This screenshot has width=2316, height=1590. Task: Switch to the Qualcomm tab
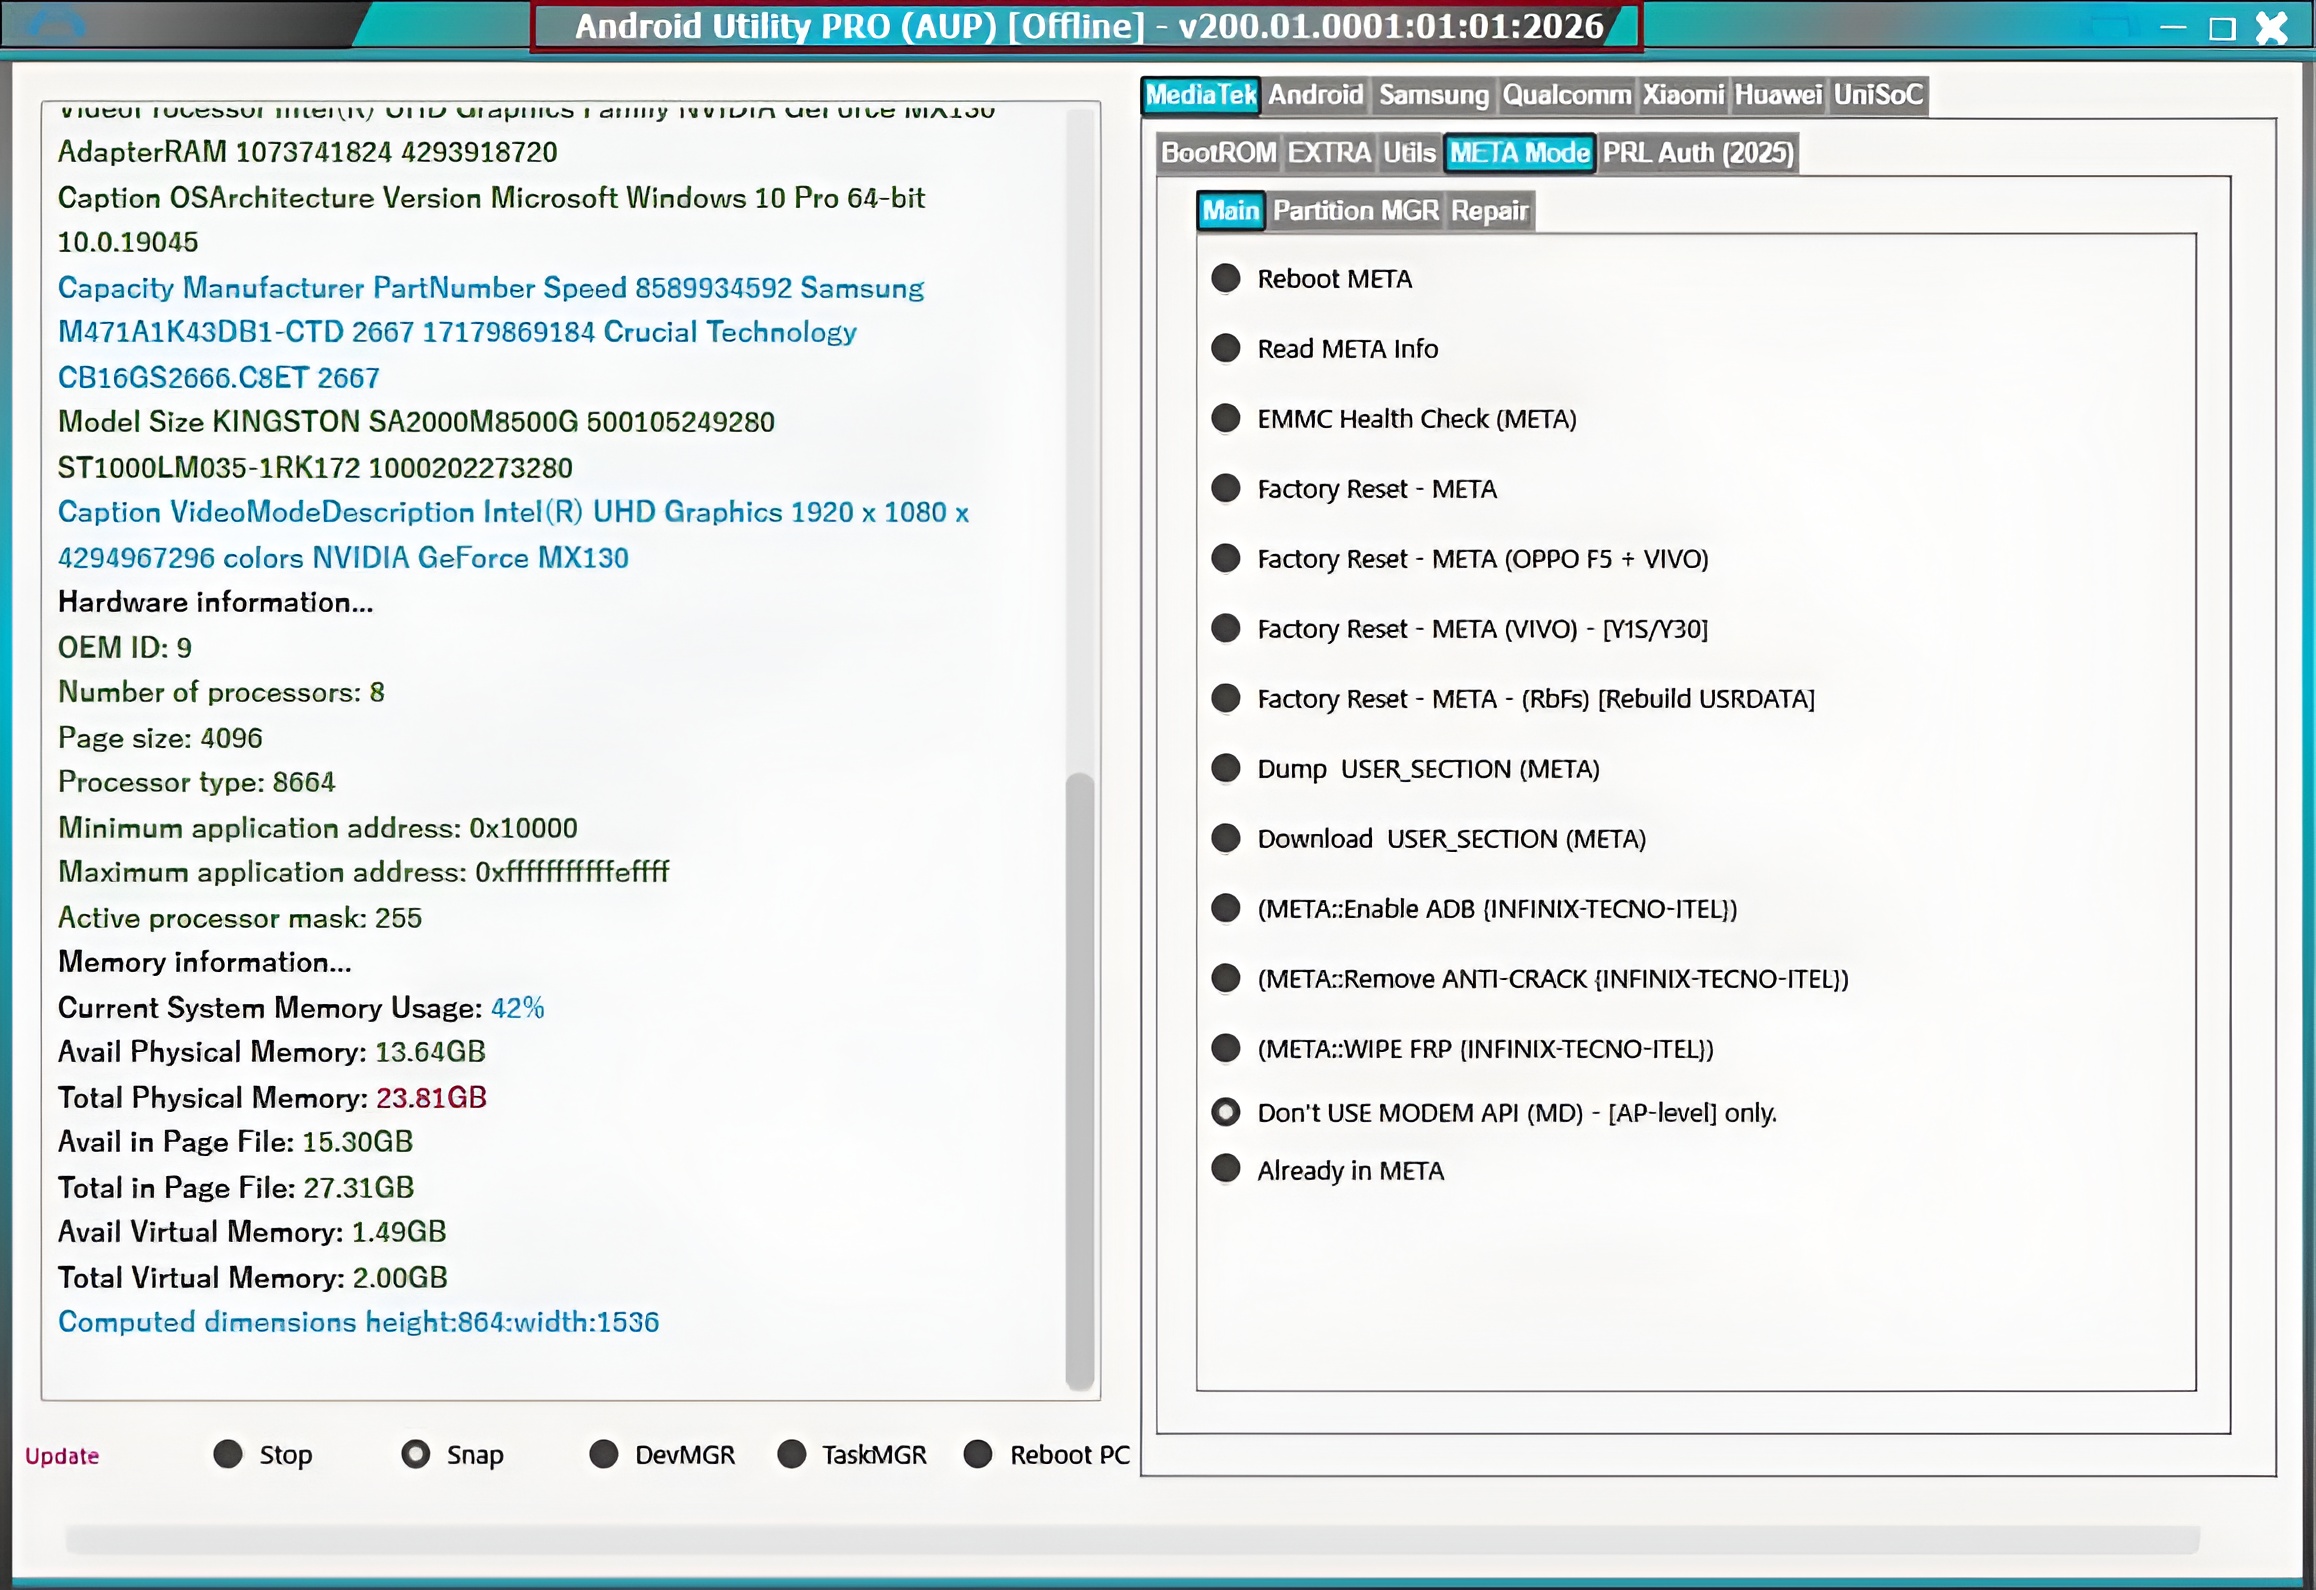point(1566,95)
